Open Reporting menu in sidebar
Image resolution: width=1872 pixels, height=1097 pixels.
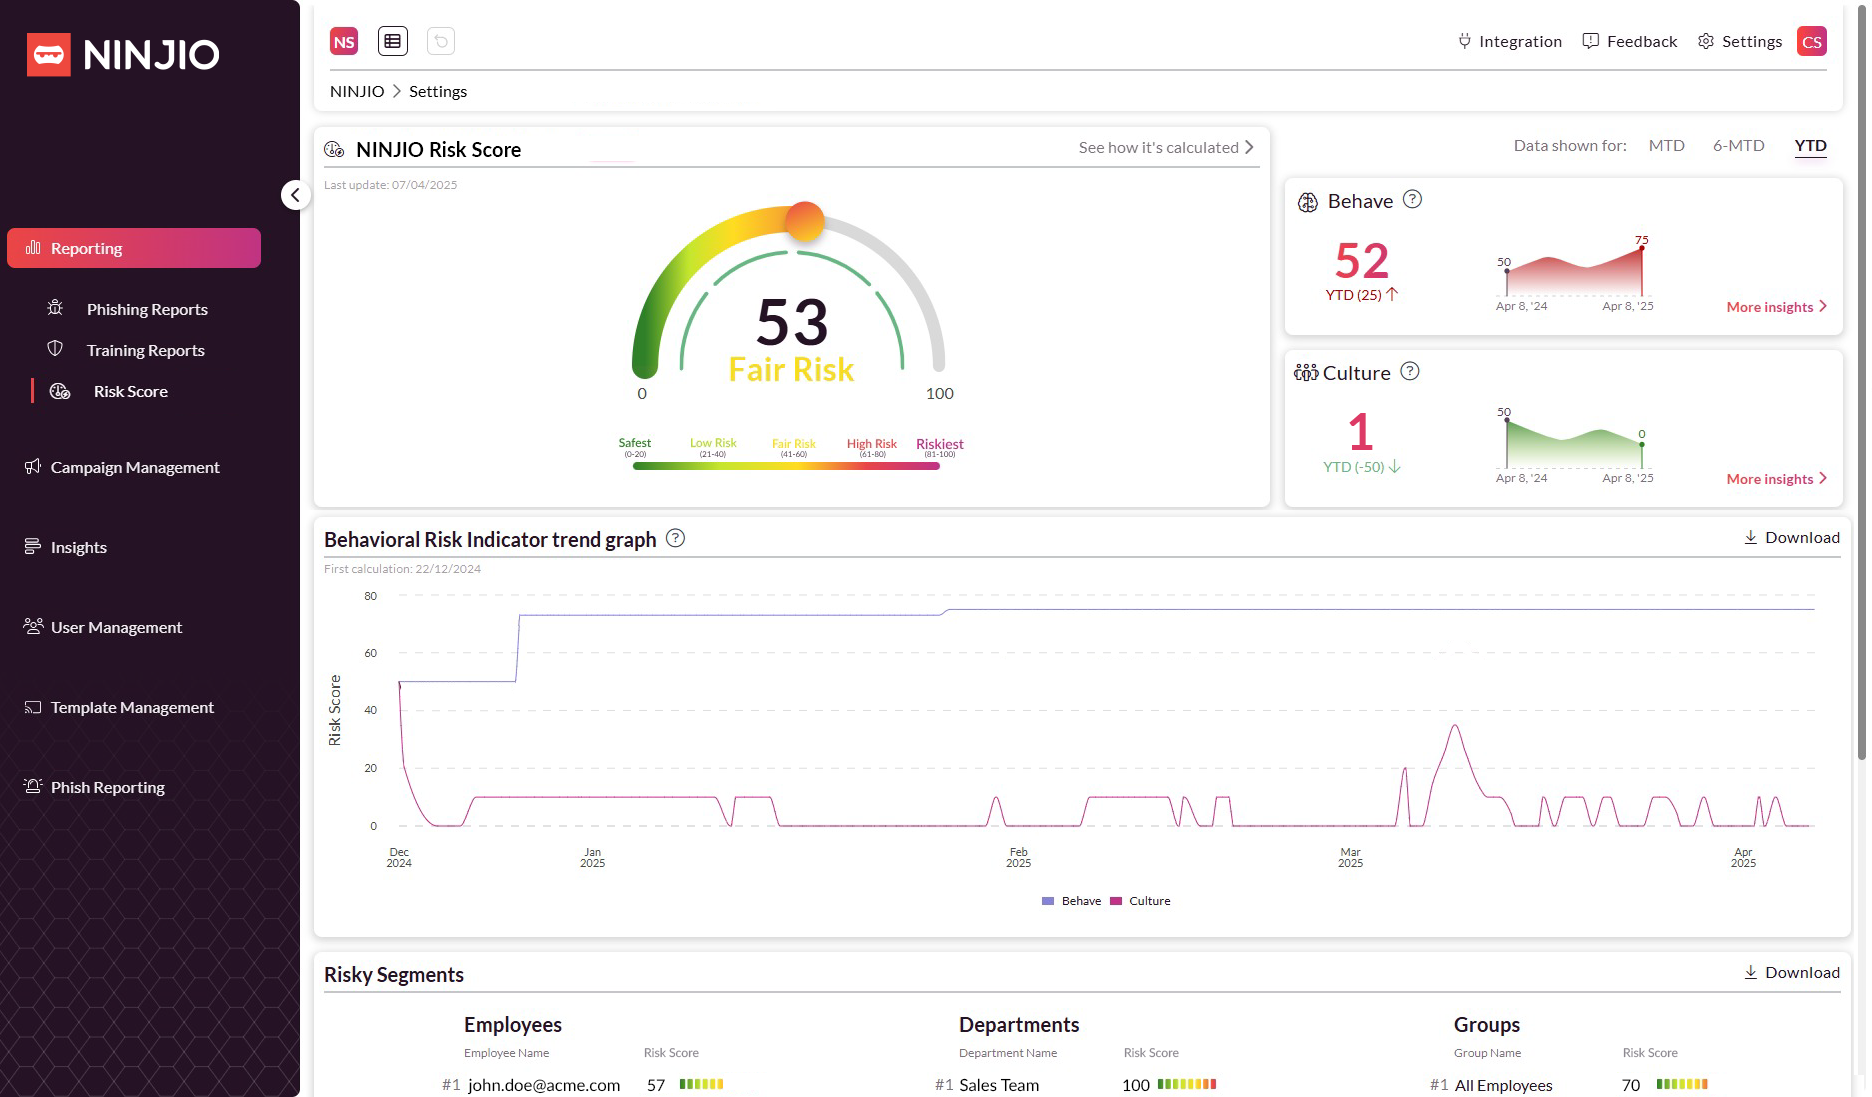(x=134, y=248)
